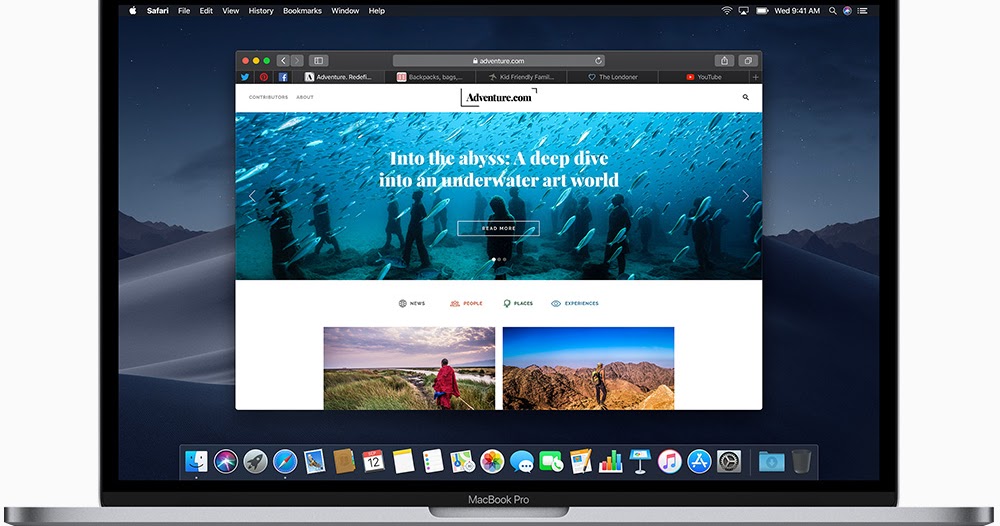The image size is (1000, 526).
Task: Switch to the Kid Friendly Famil... tab
Action: coord(522,77)
